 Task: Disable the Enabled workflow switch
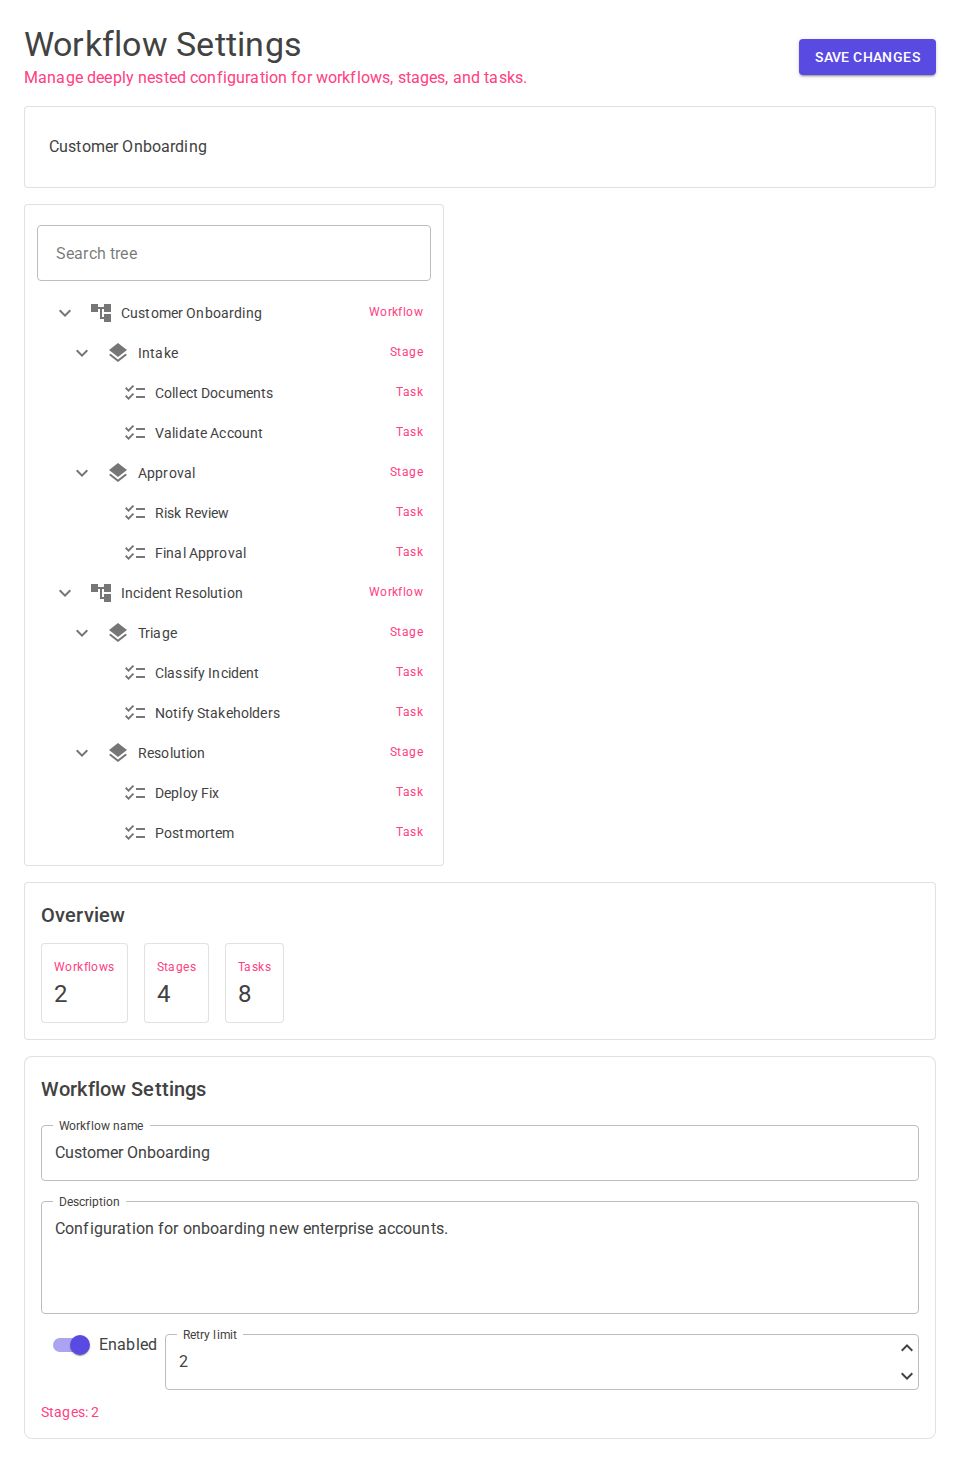click(71, 1345)
